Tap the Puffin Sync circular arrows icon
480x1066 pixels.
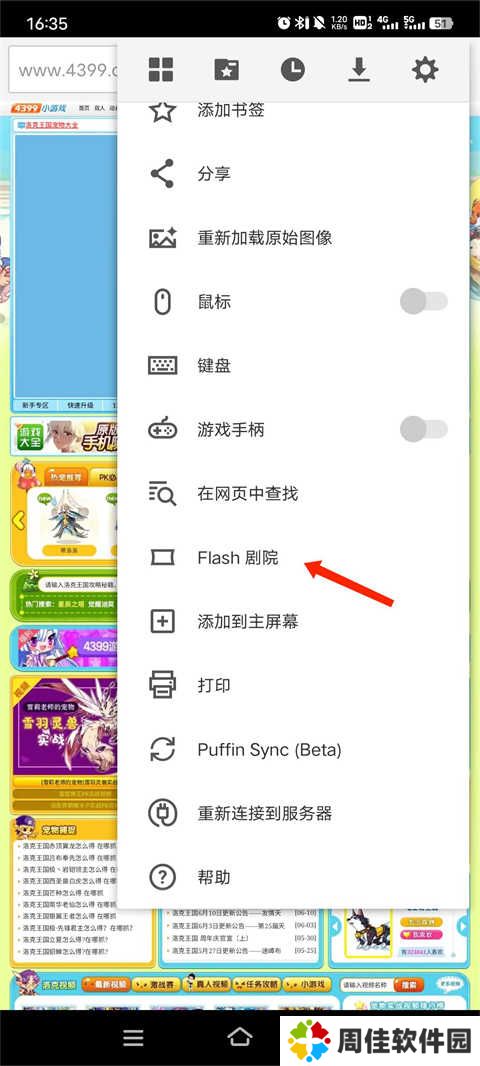pyautogui.click(x=162, y=749)
